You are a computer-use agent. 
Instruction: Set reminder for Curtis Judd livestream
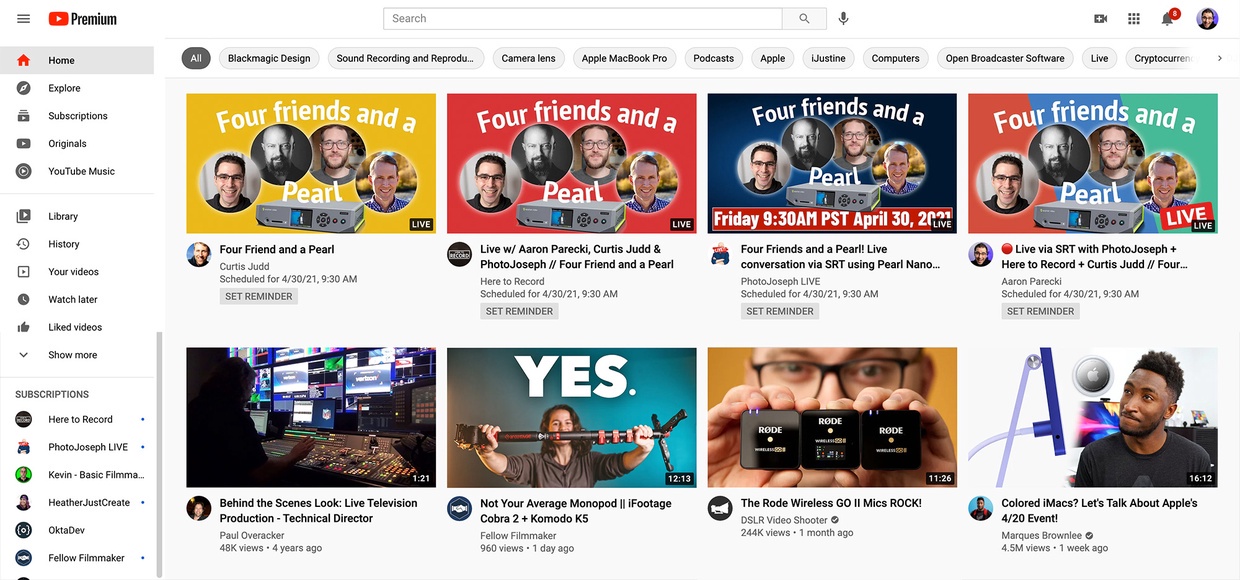click(259, 297)
